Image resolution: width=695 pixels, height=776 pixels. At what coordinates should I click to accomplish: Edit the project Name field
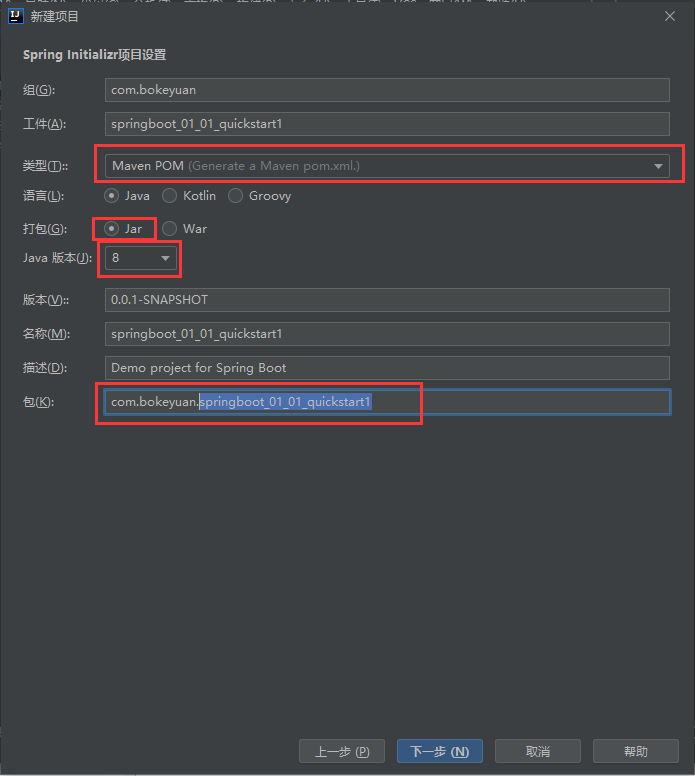point(386,334)
